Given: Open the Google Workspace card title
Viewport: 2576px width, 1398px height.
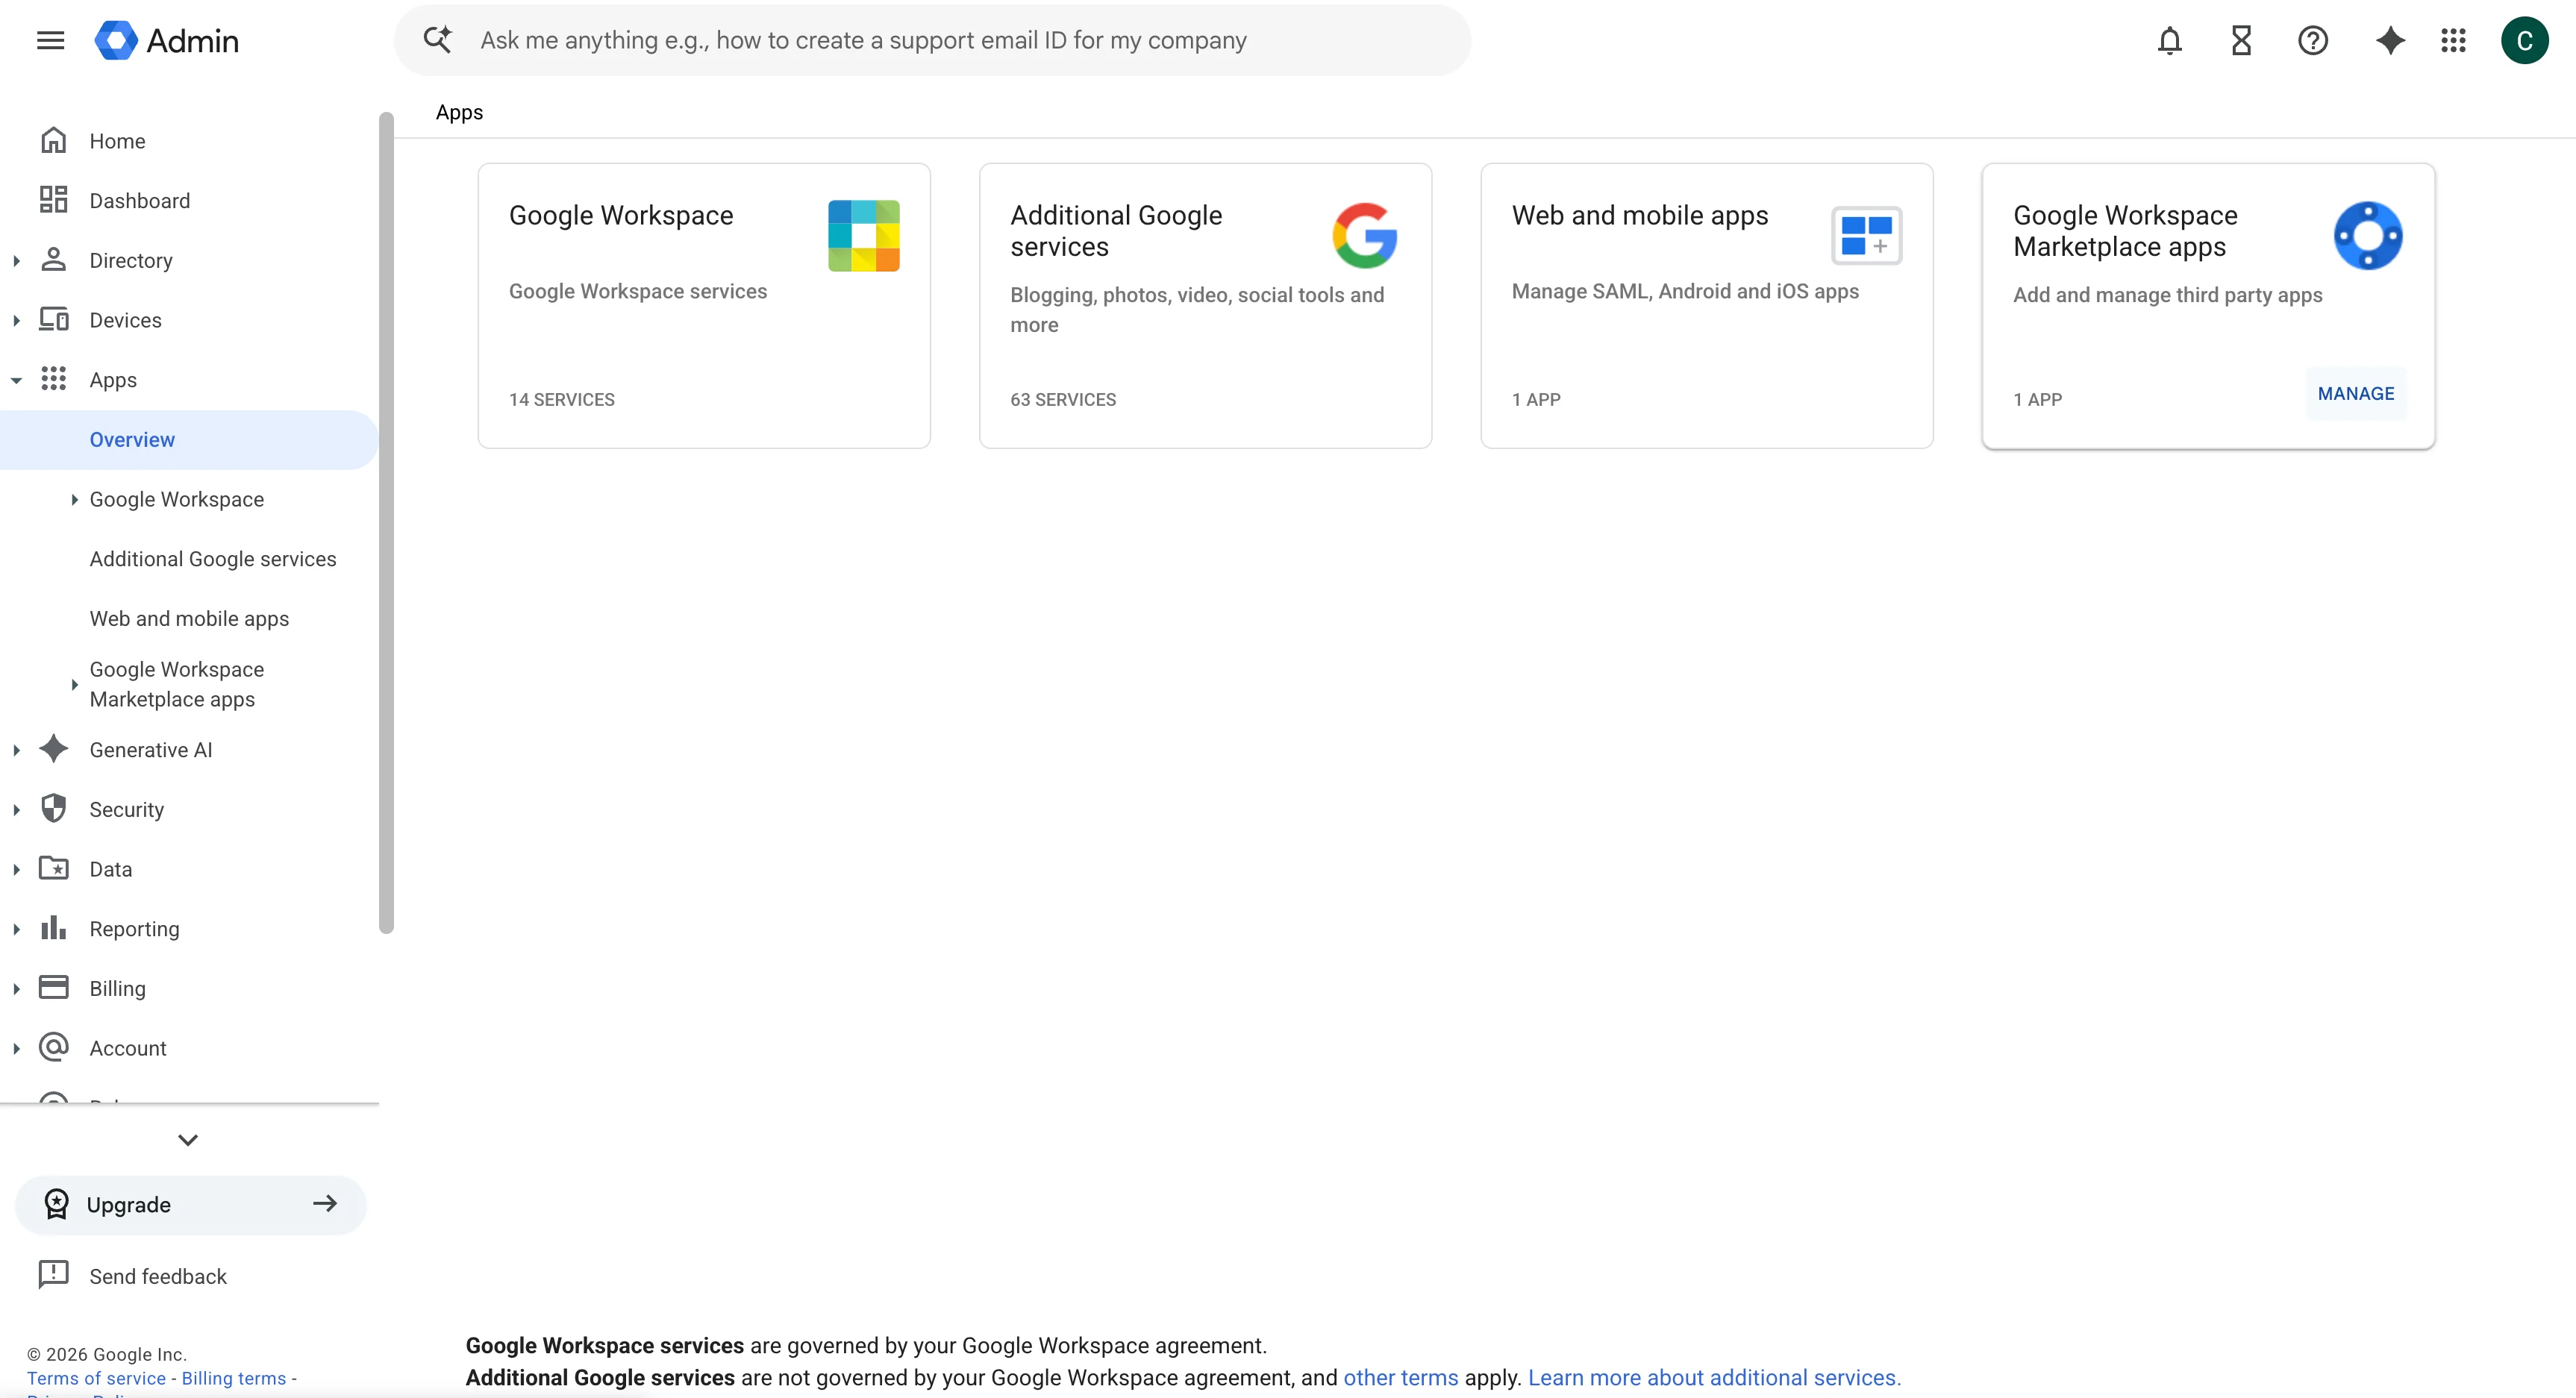Looking at the screenshot, I should 621,215.
